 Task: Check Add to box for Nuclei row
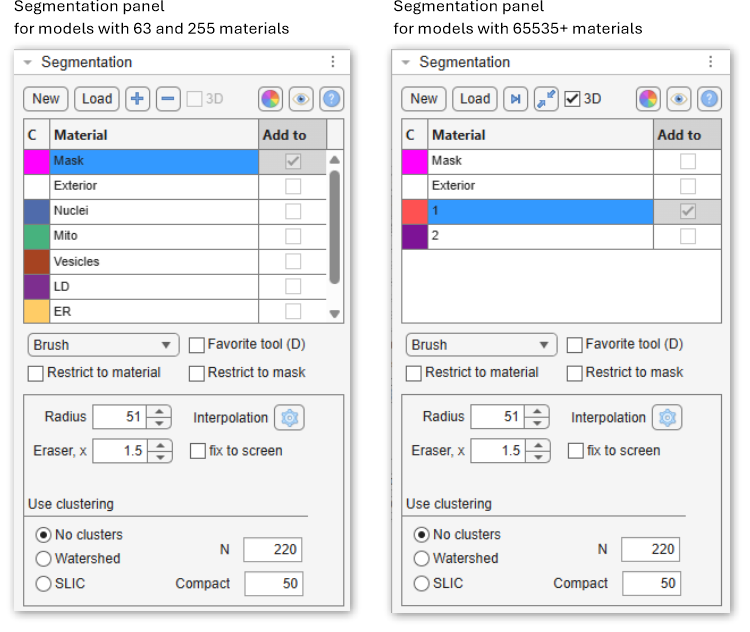(x=293, y=211)
